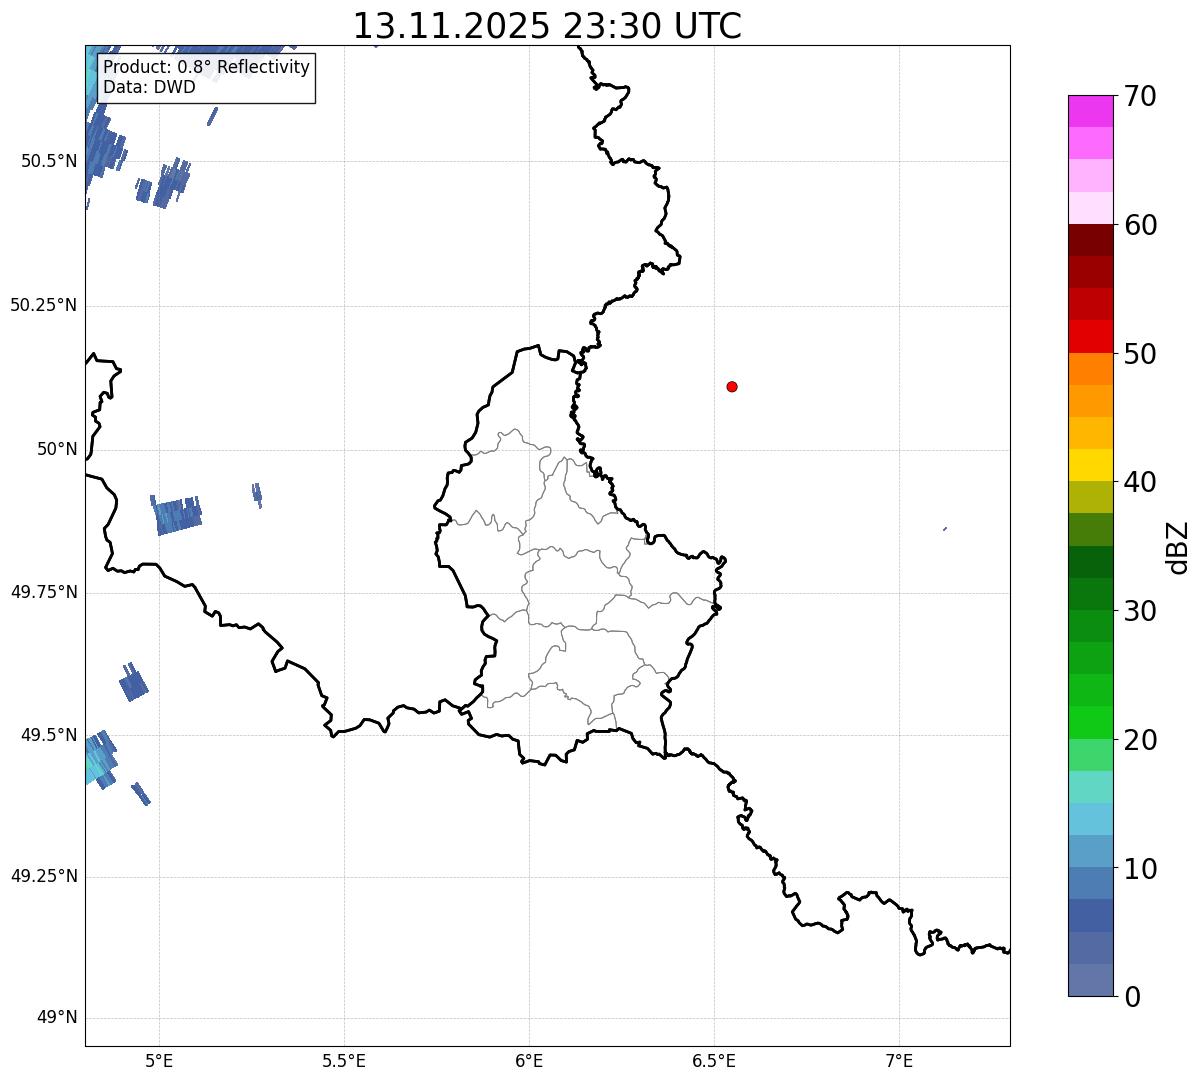Click the 5°E longitude label
The width and height of the screenshot is (1202, 1081).
click(160, 1061)
